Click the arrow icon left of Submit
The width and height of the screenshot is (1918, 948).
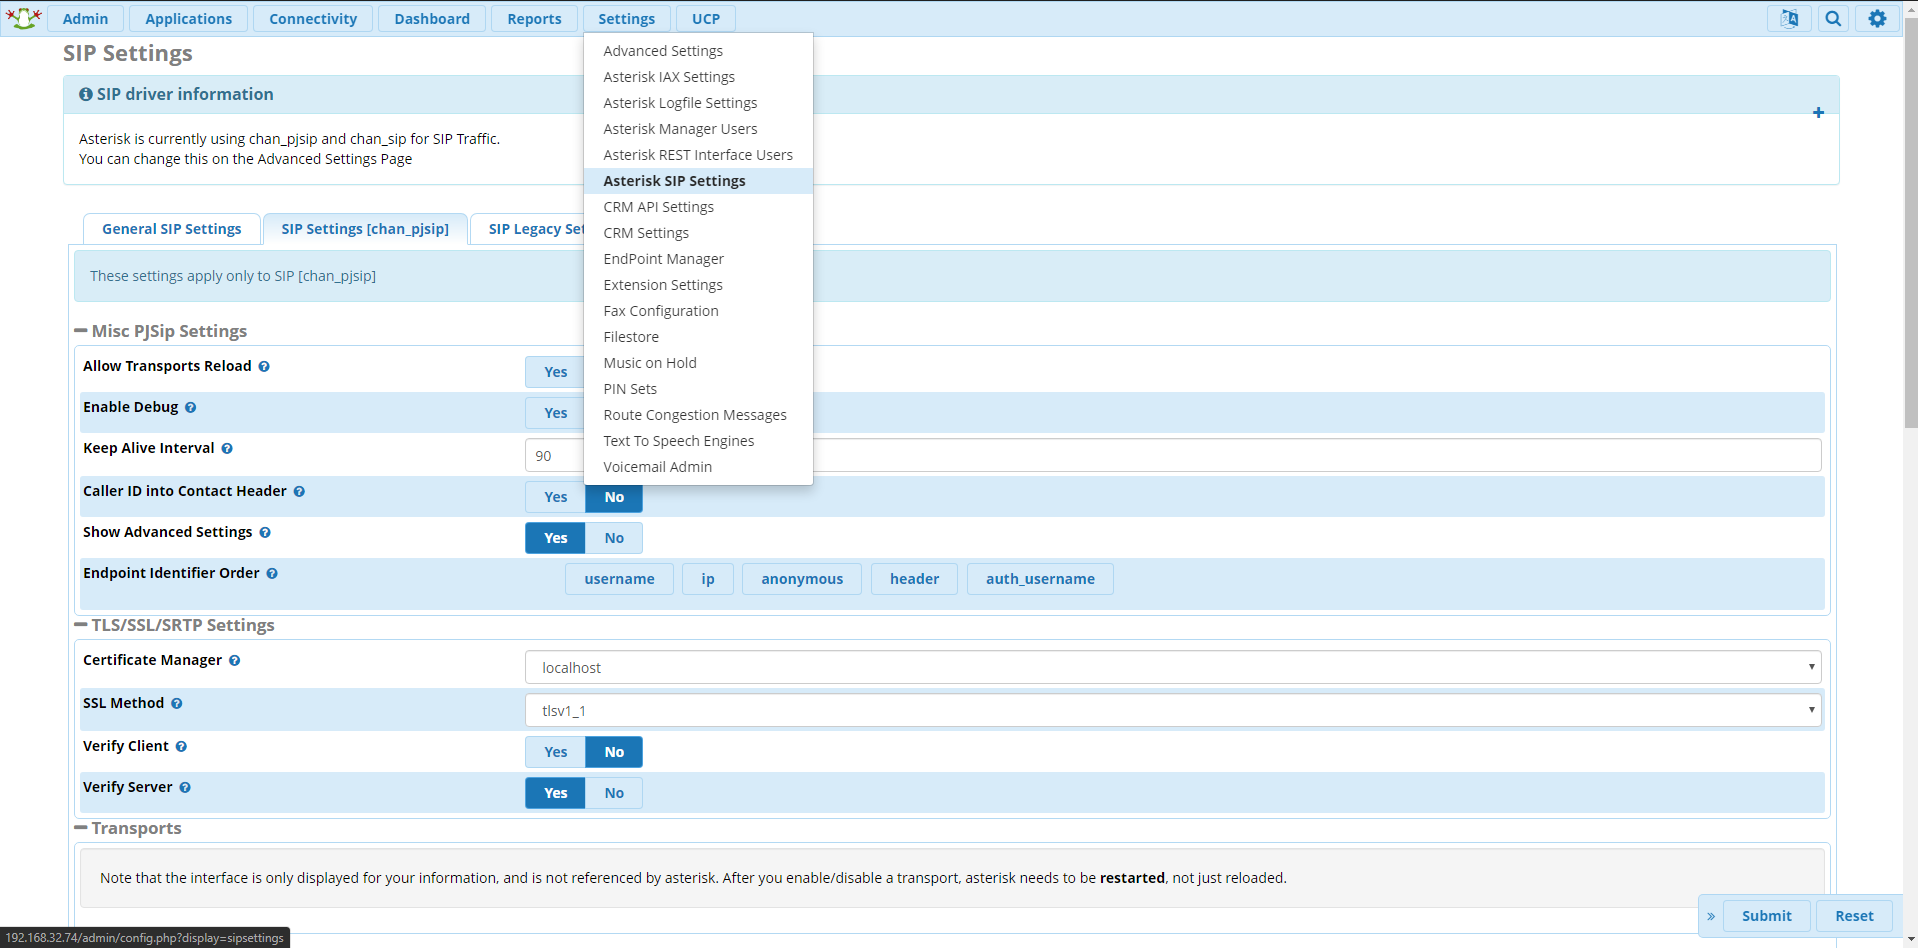click(1711, 916)
